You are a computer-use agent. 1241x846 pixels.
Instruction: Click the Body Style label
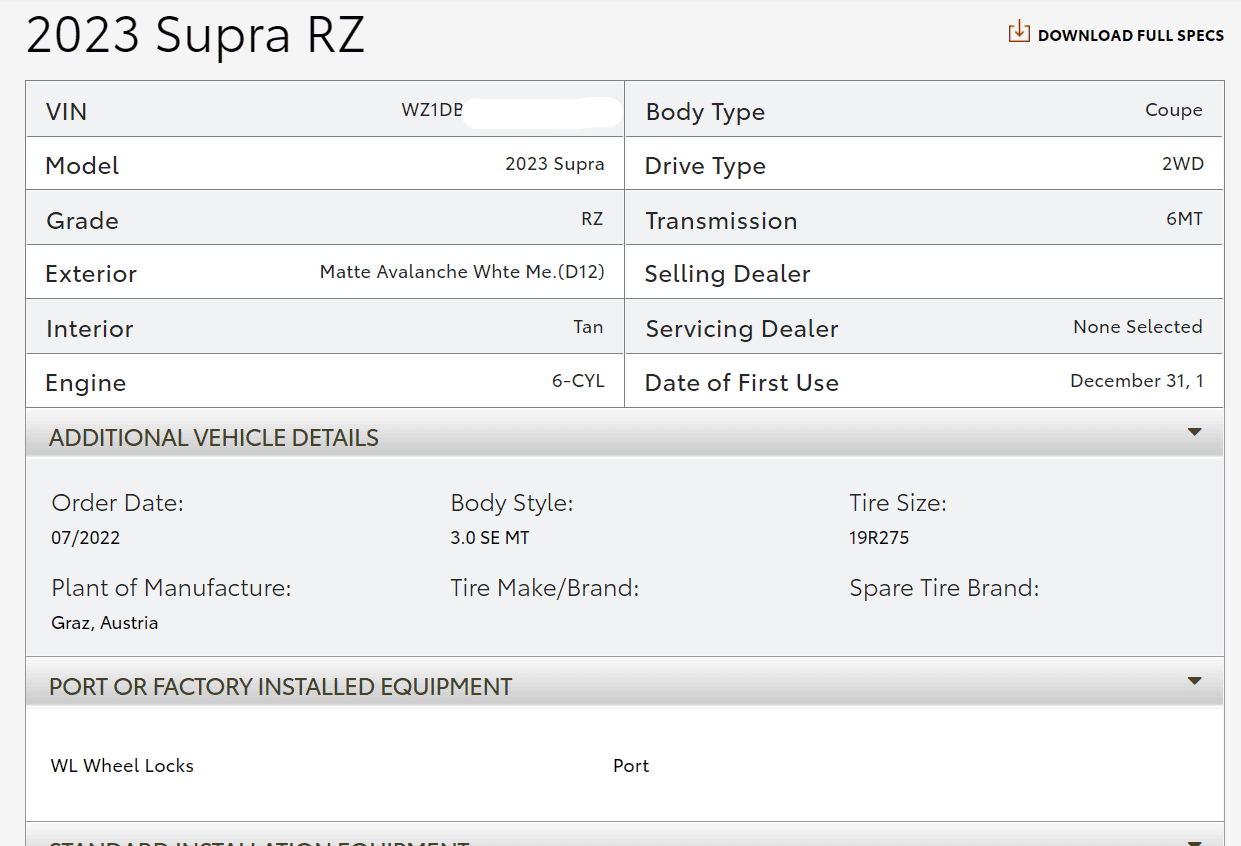(512, 503)
